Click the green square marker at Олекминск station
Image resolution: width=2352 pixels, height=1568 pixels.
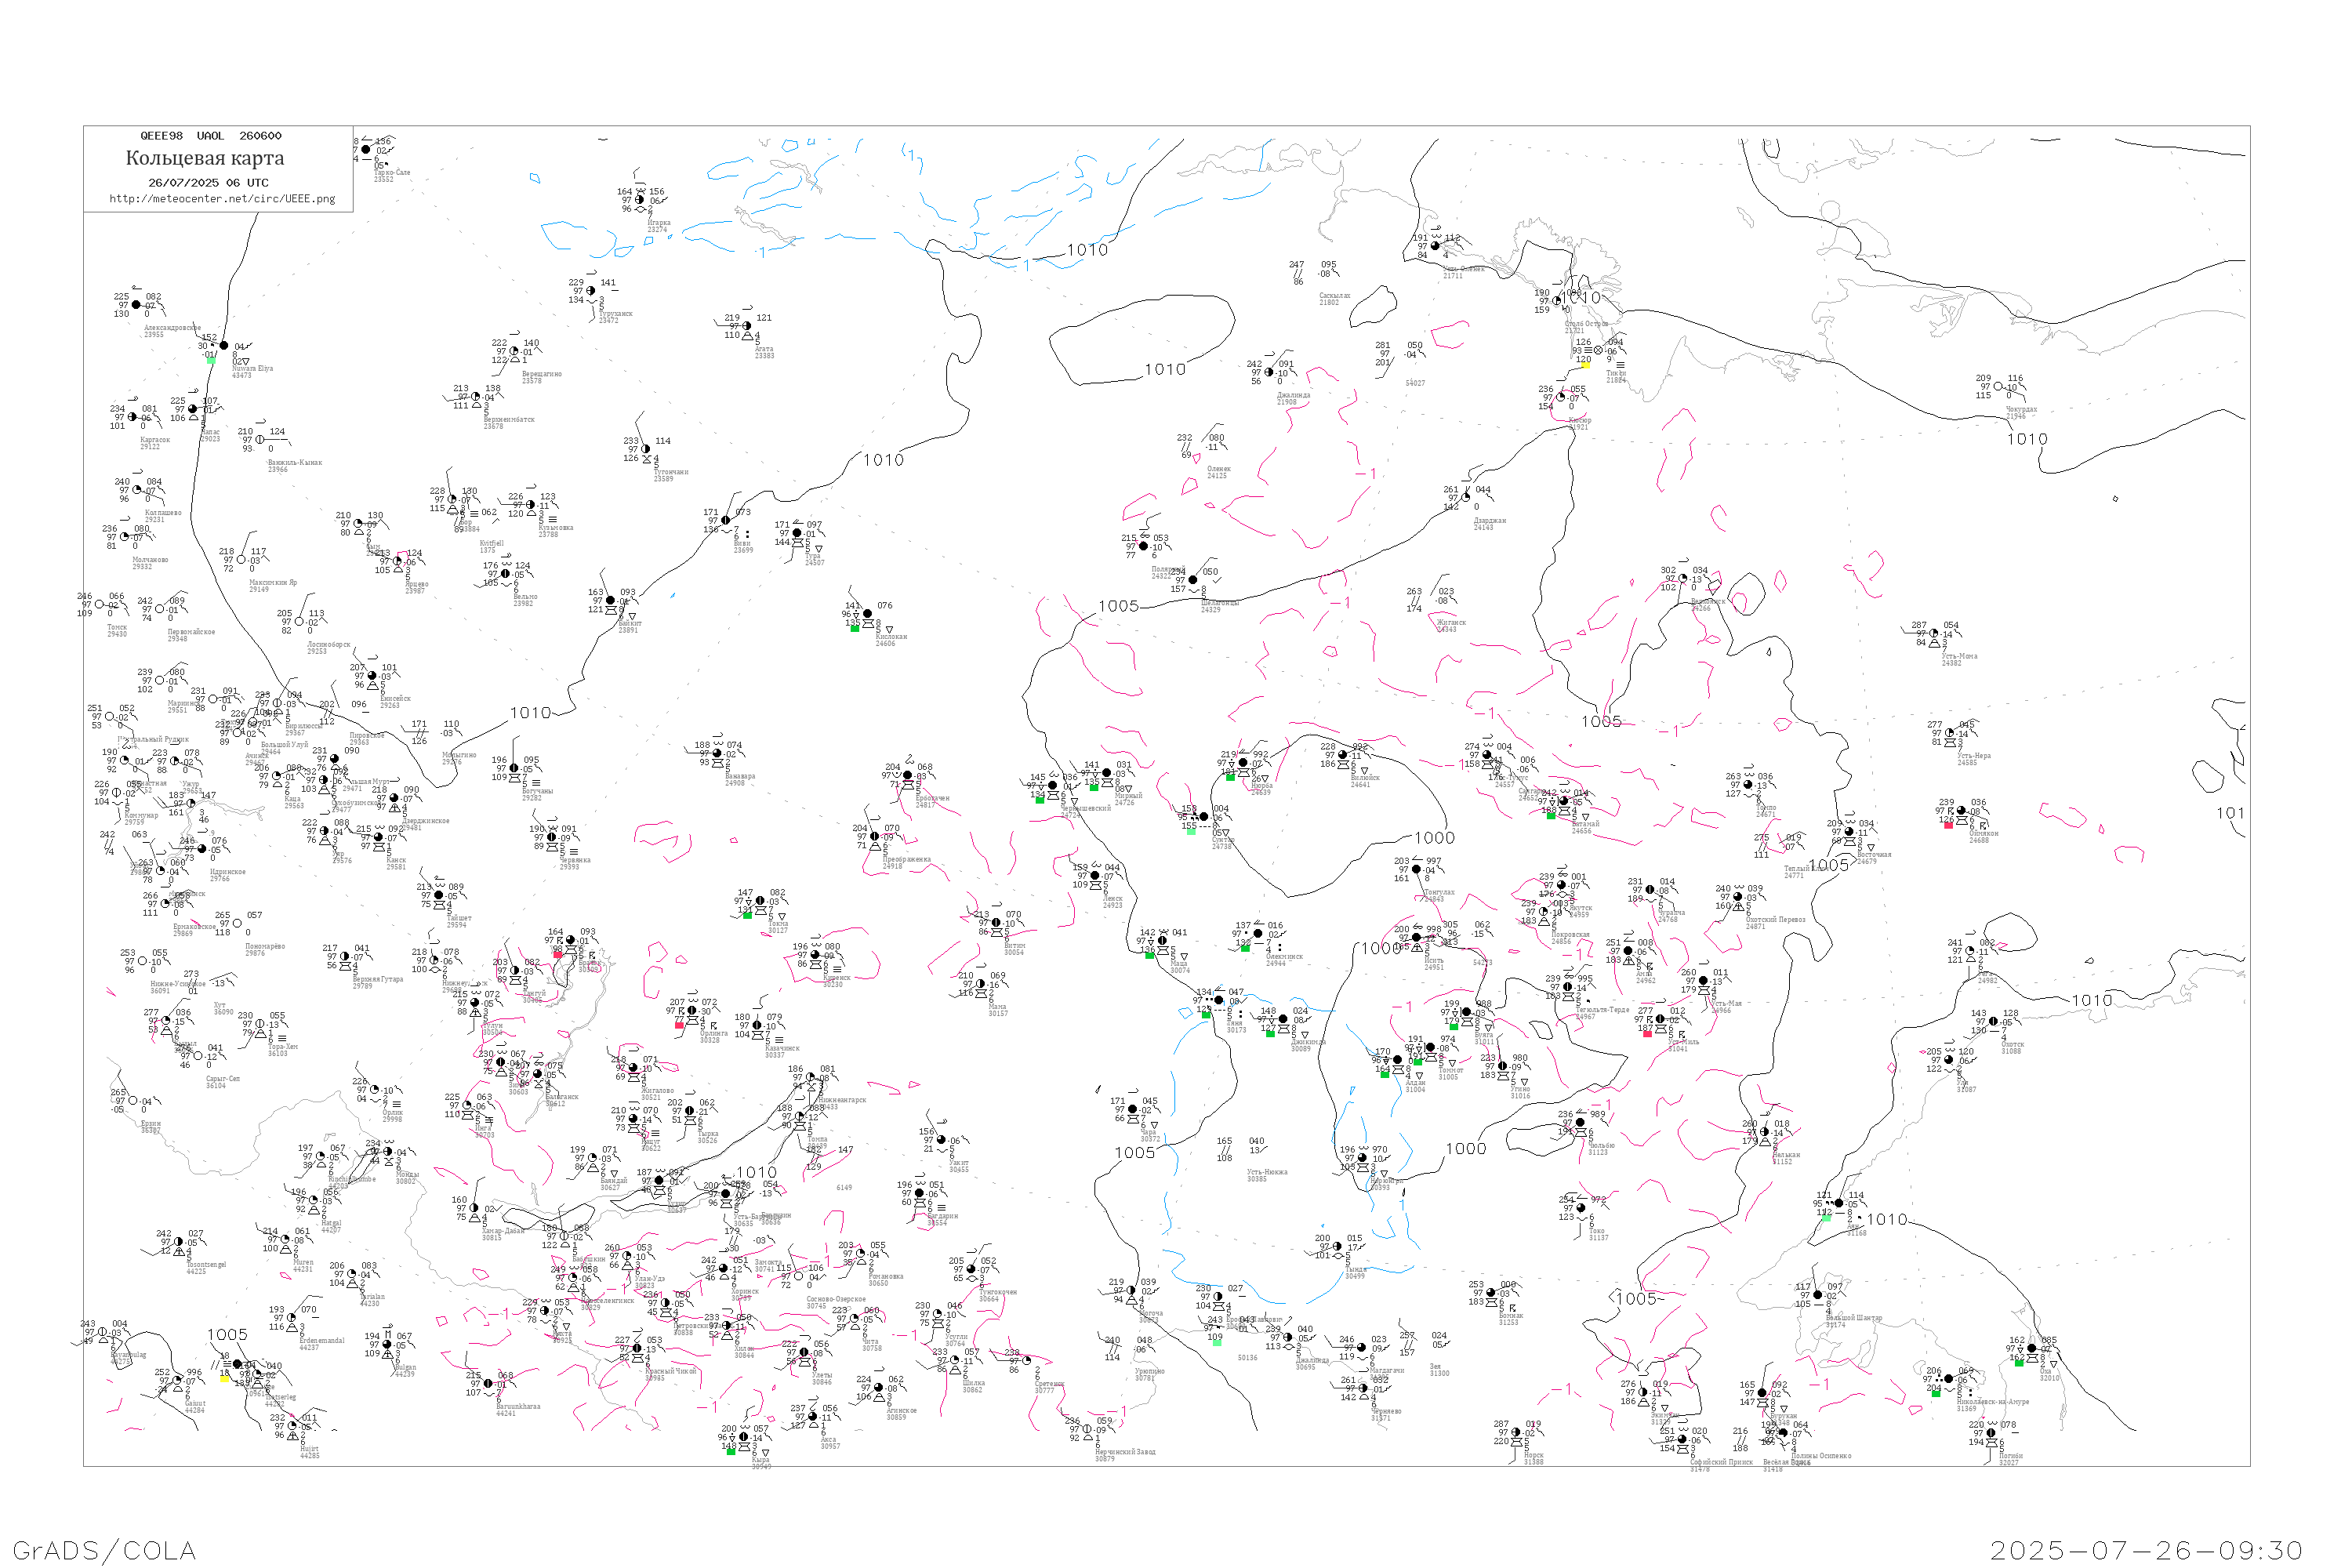point(1246,948)
